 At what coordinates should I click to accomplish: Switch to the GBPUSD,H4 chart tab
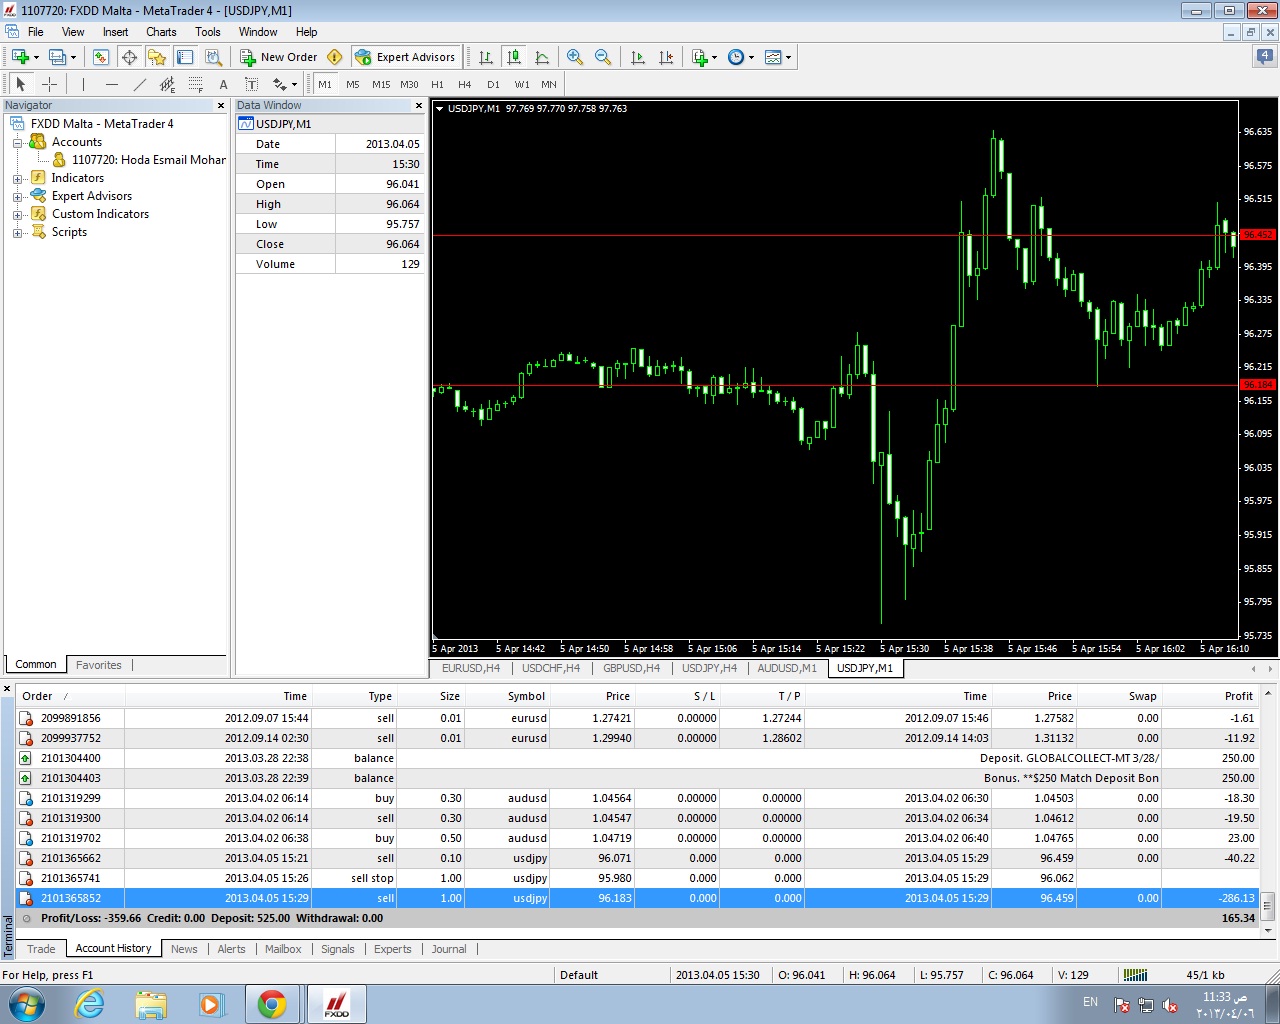coord(632,668)
